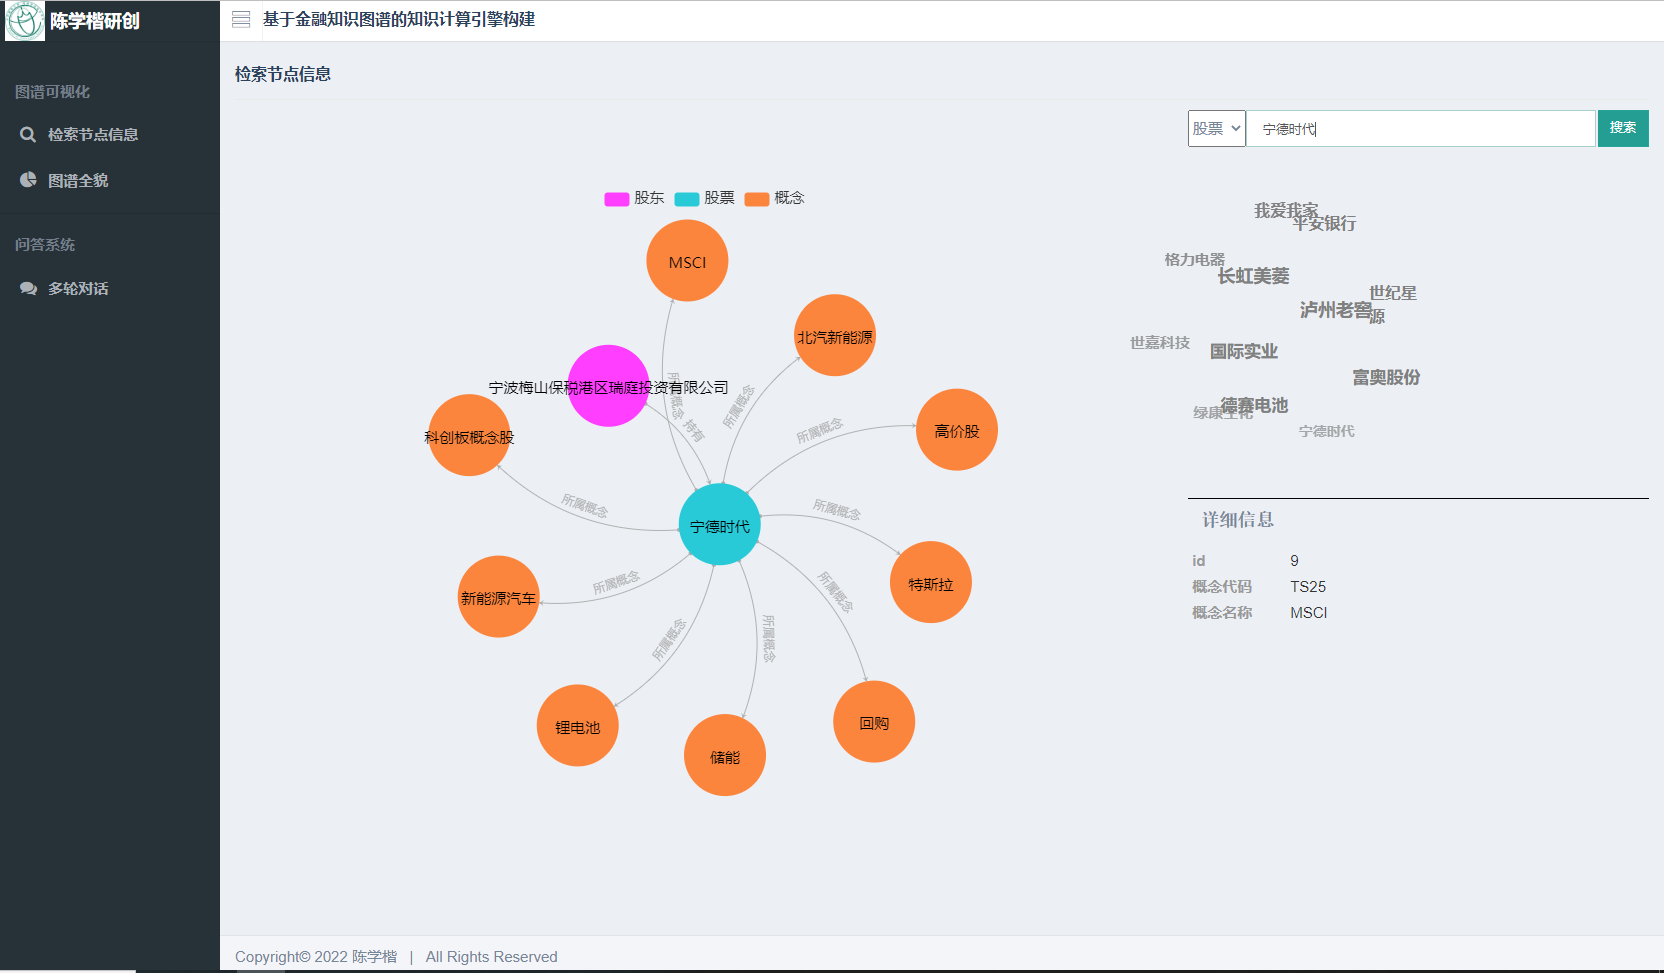The image size is (1664, 973).
Task: Click 富奥股份 in the word cloud
Action: tap(1386, 377)
